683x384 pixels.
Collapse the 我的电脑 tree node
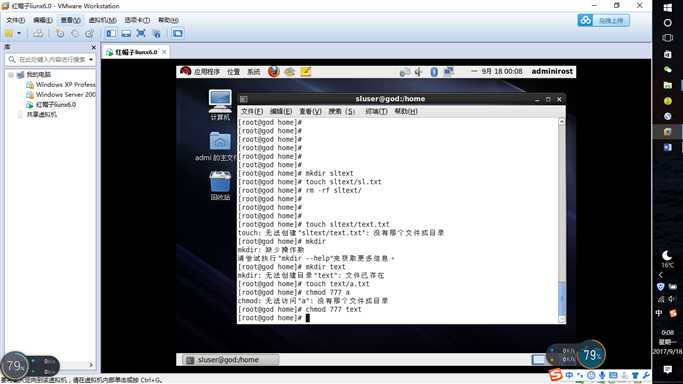[11, 75]
